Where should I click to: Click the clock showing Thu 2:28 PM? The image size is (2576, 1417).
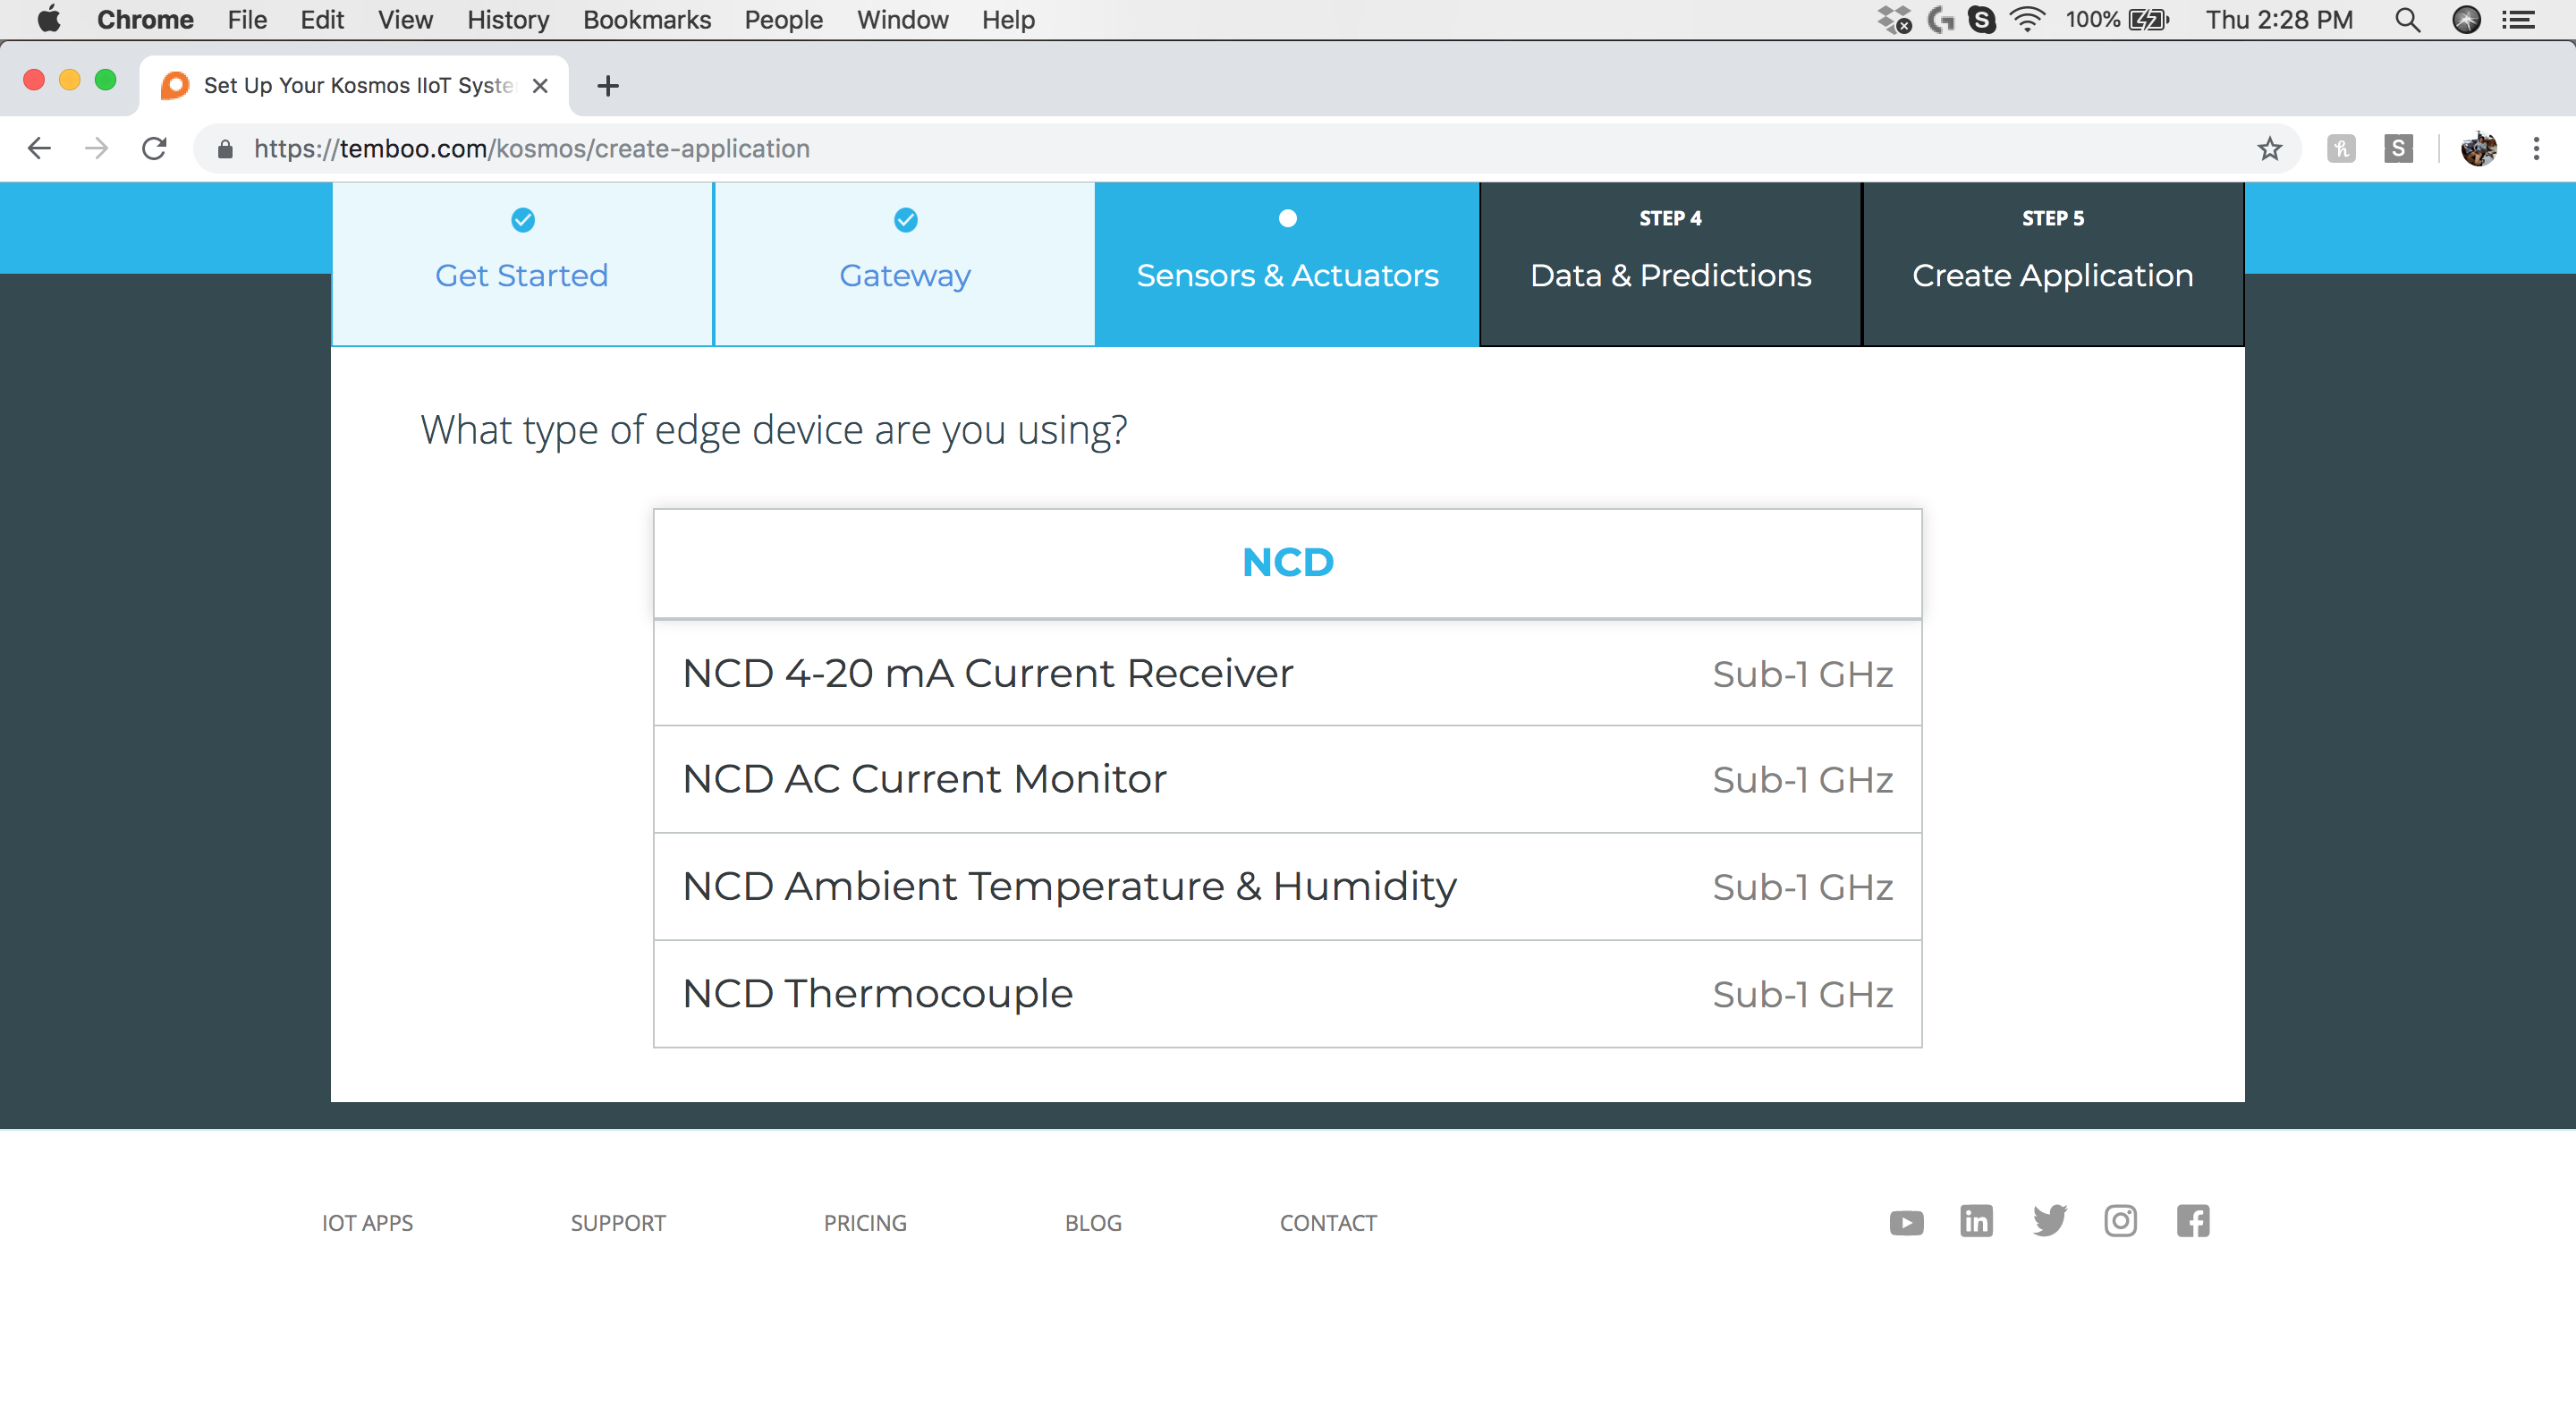pyautogui.click(x=2280, y=20)
